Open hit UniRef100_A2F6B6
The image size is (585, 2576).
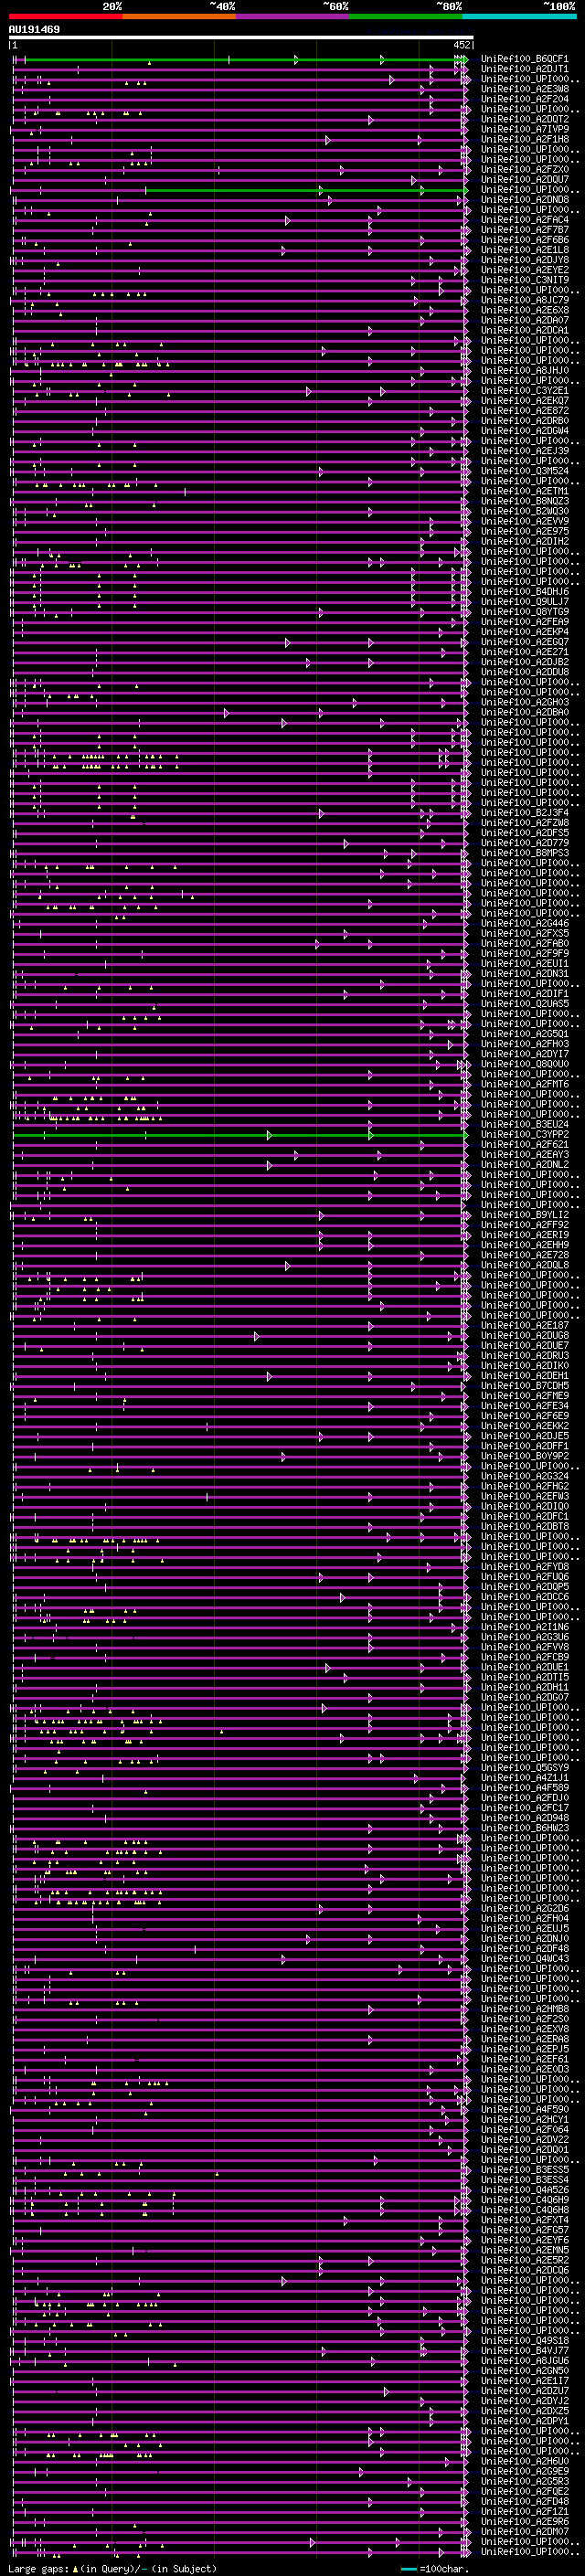524,240
